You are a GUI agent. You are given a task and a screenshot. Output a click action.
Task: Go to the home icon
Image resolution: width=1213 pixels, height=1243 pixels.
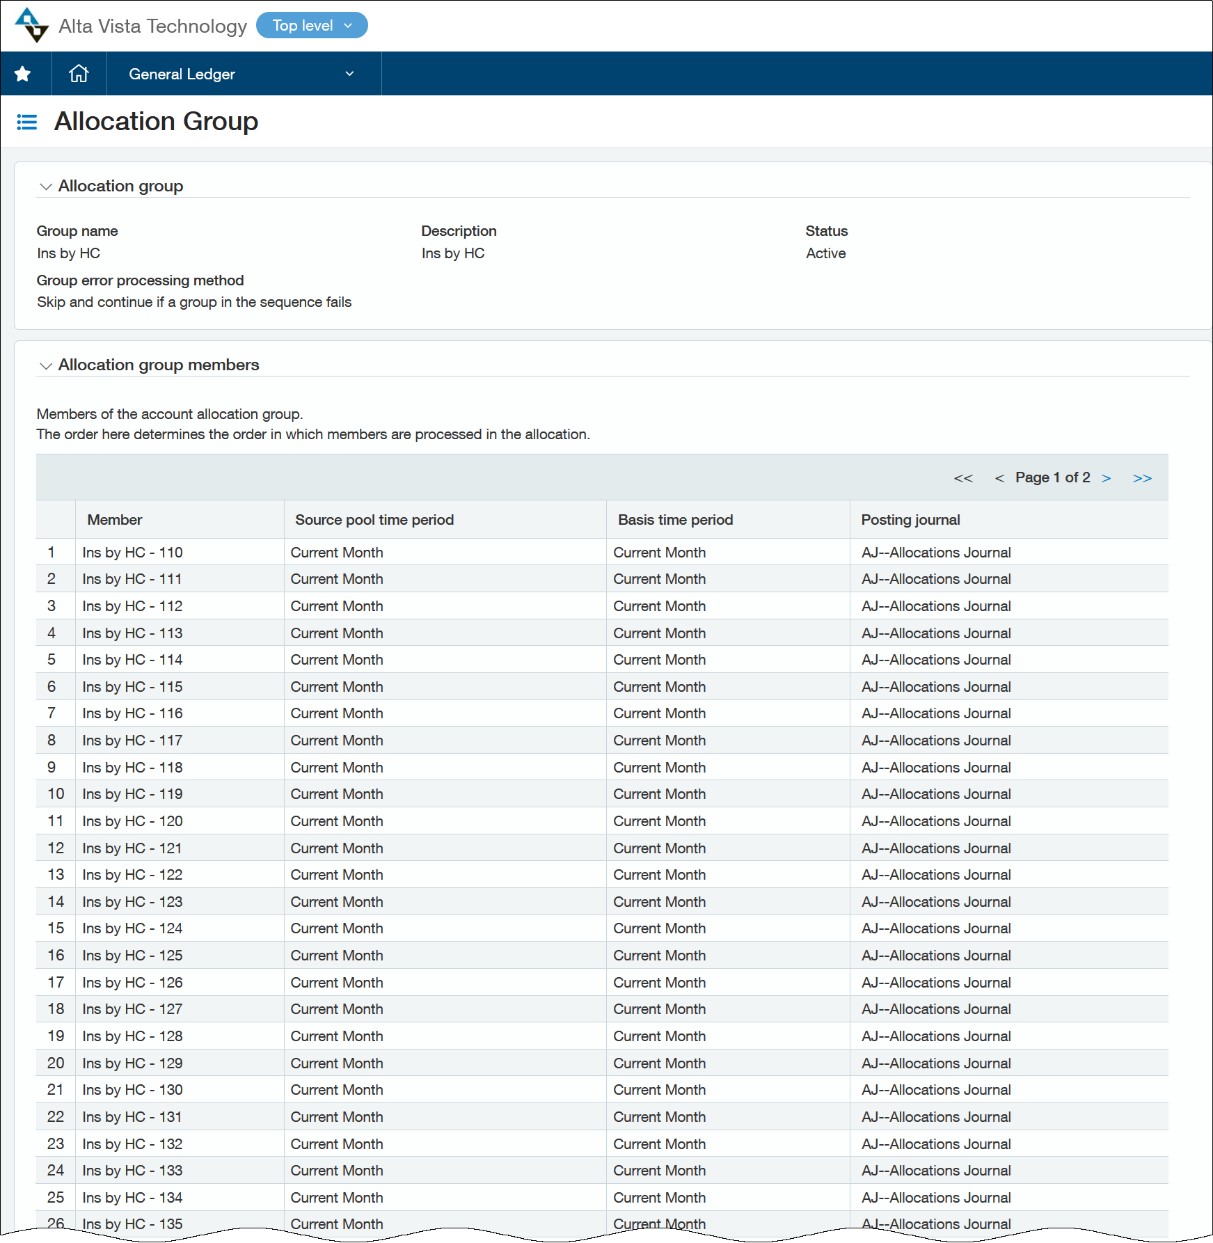coord(79,74)
